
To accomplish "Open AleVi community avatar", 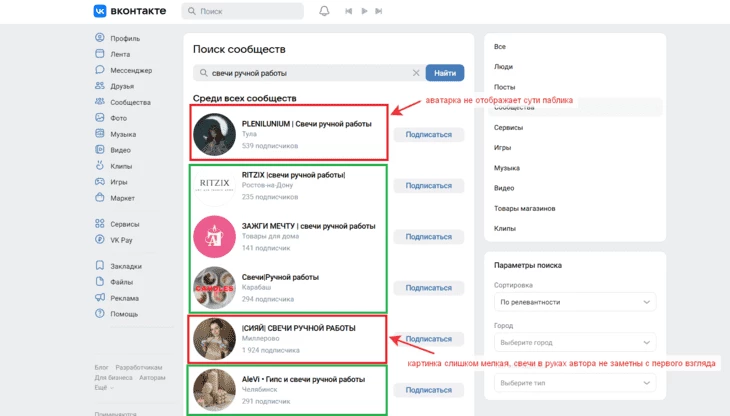I will 214,390.
